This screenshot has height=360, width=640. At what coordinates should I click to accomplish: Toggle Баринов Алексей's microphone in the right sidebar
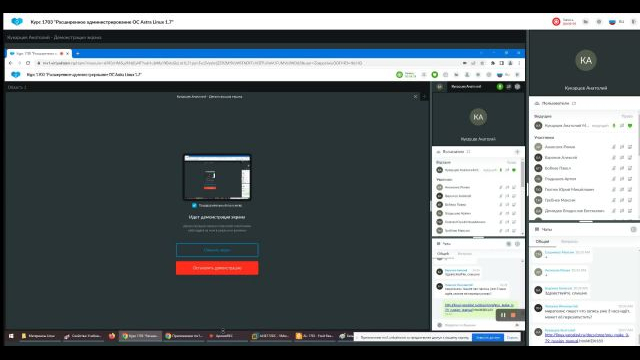tap(614, 157)
